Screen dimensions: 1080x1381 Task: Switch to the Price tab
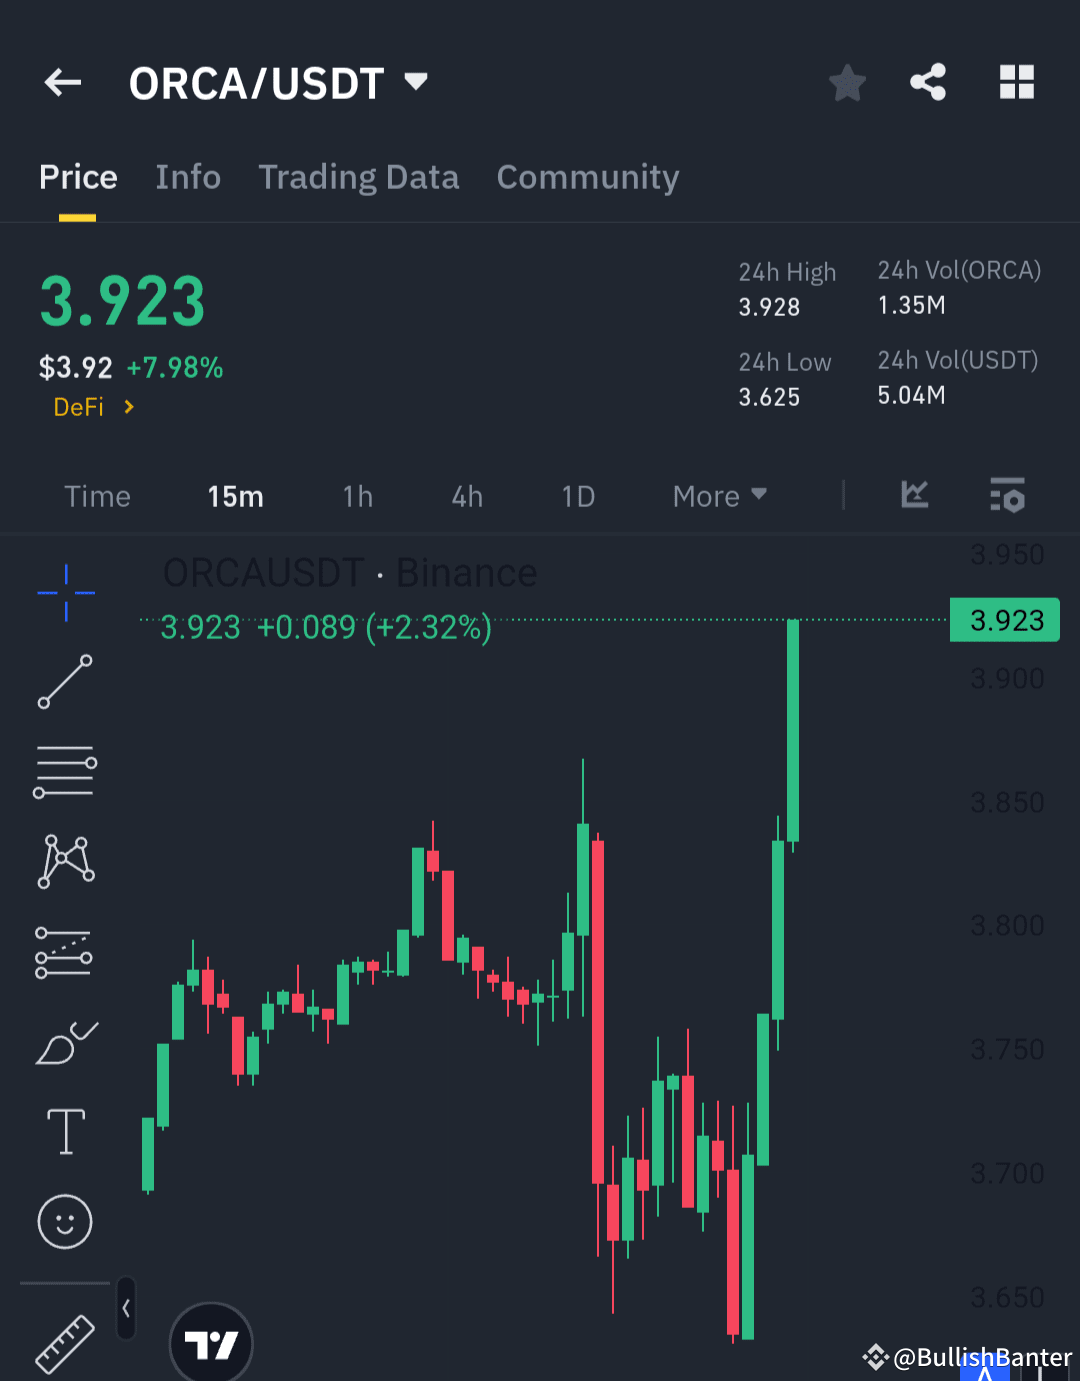click(x=78, y=177)
